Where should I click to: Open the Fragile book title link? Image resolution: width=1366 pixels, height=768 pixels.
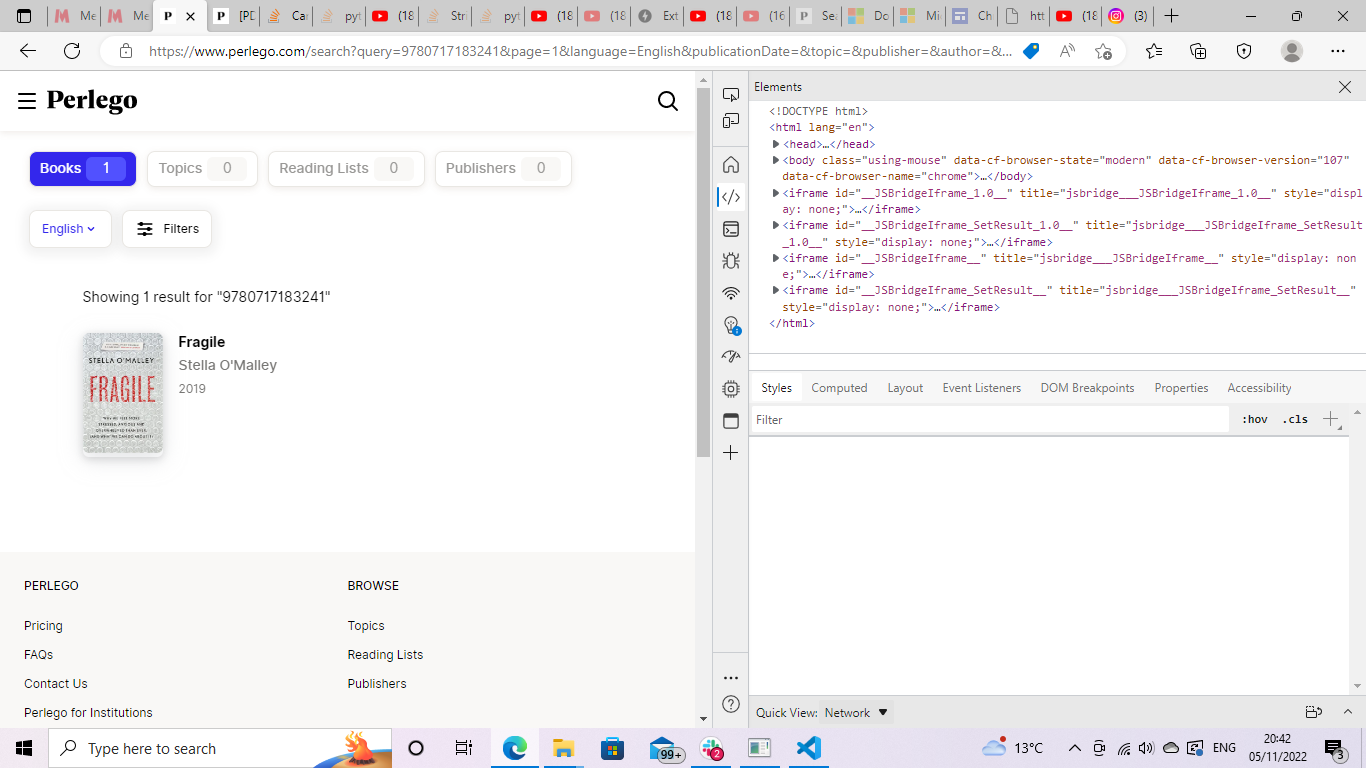tap(202, 342)
